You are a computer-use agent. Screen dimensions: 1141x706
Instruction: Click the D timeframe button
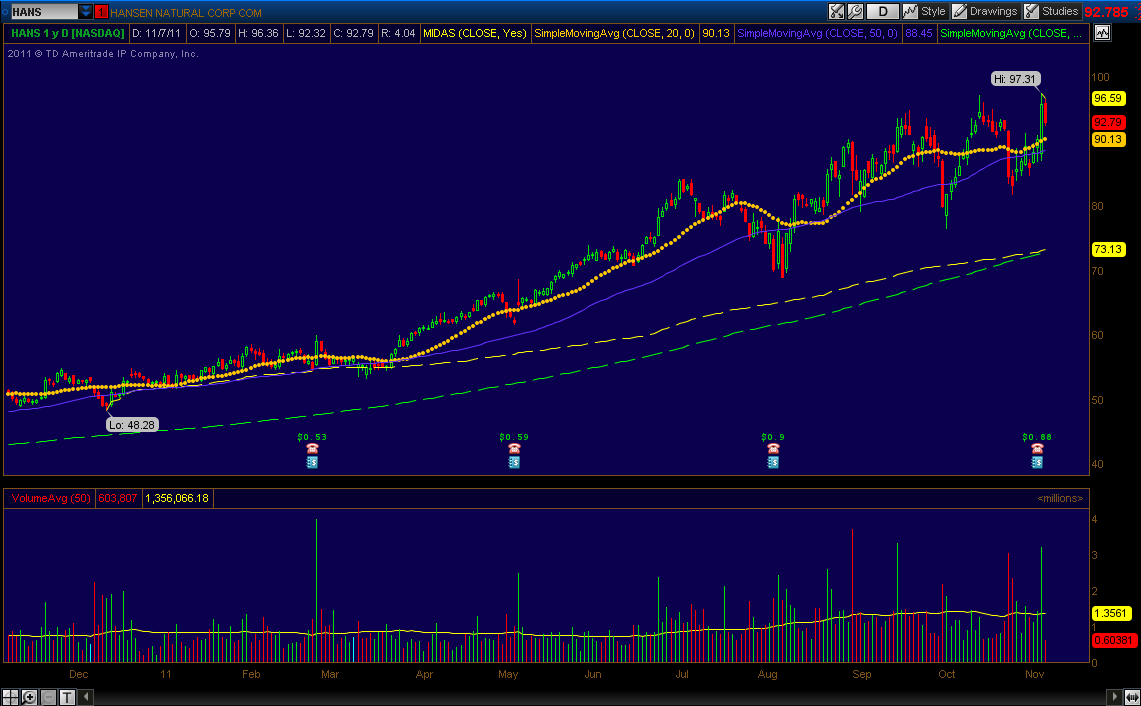pyautogui.click(x=883, y=12)
